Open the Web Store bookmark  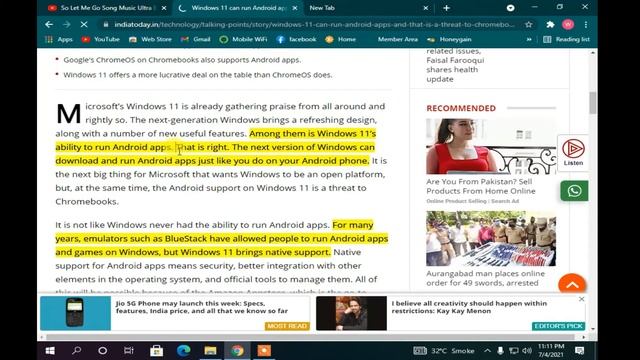(150, 40)
